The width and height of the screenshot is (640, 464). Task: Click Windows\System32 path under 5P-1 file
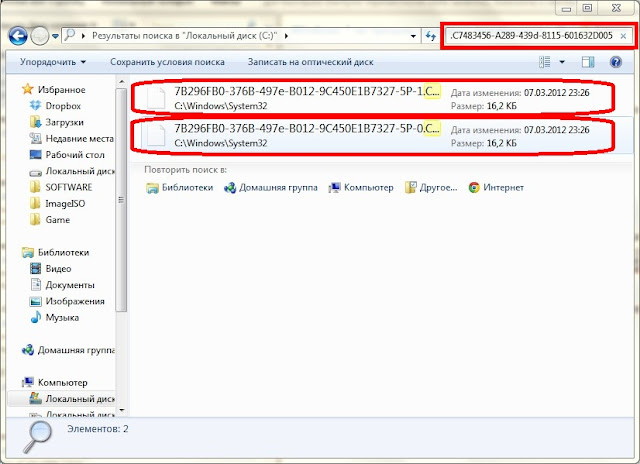221,106
